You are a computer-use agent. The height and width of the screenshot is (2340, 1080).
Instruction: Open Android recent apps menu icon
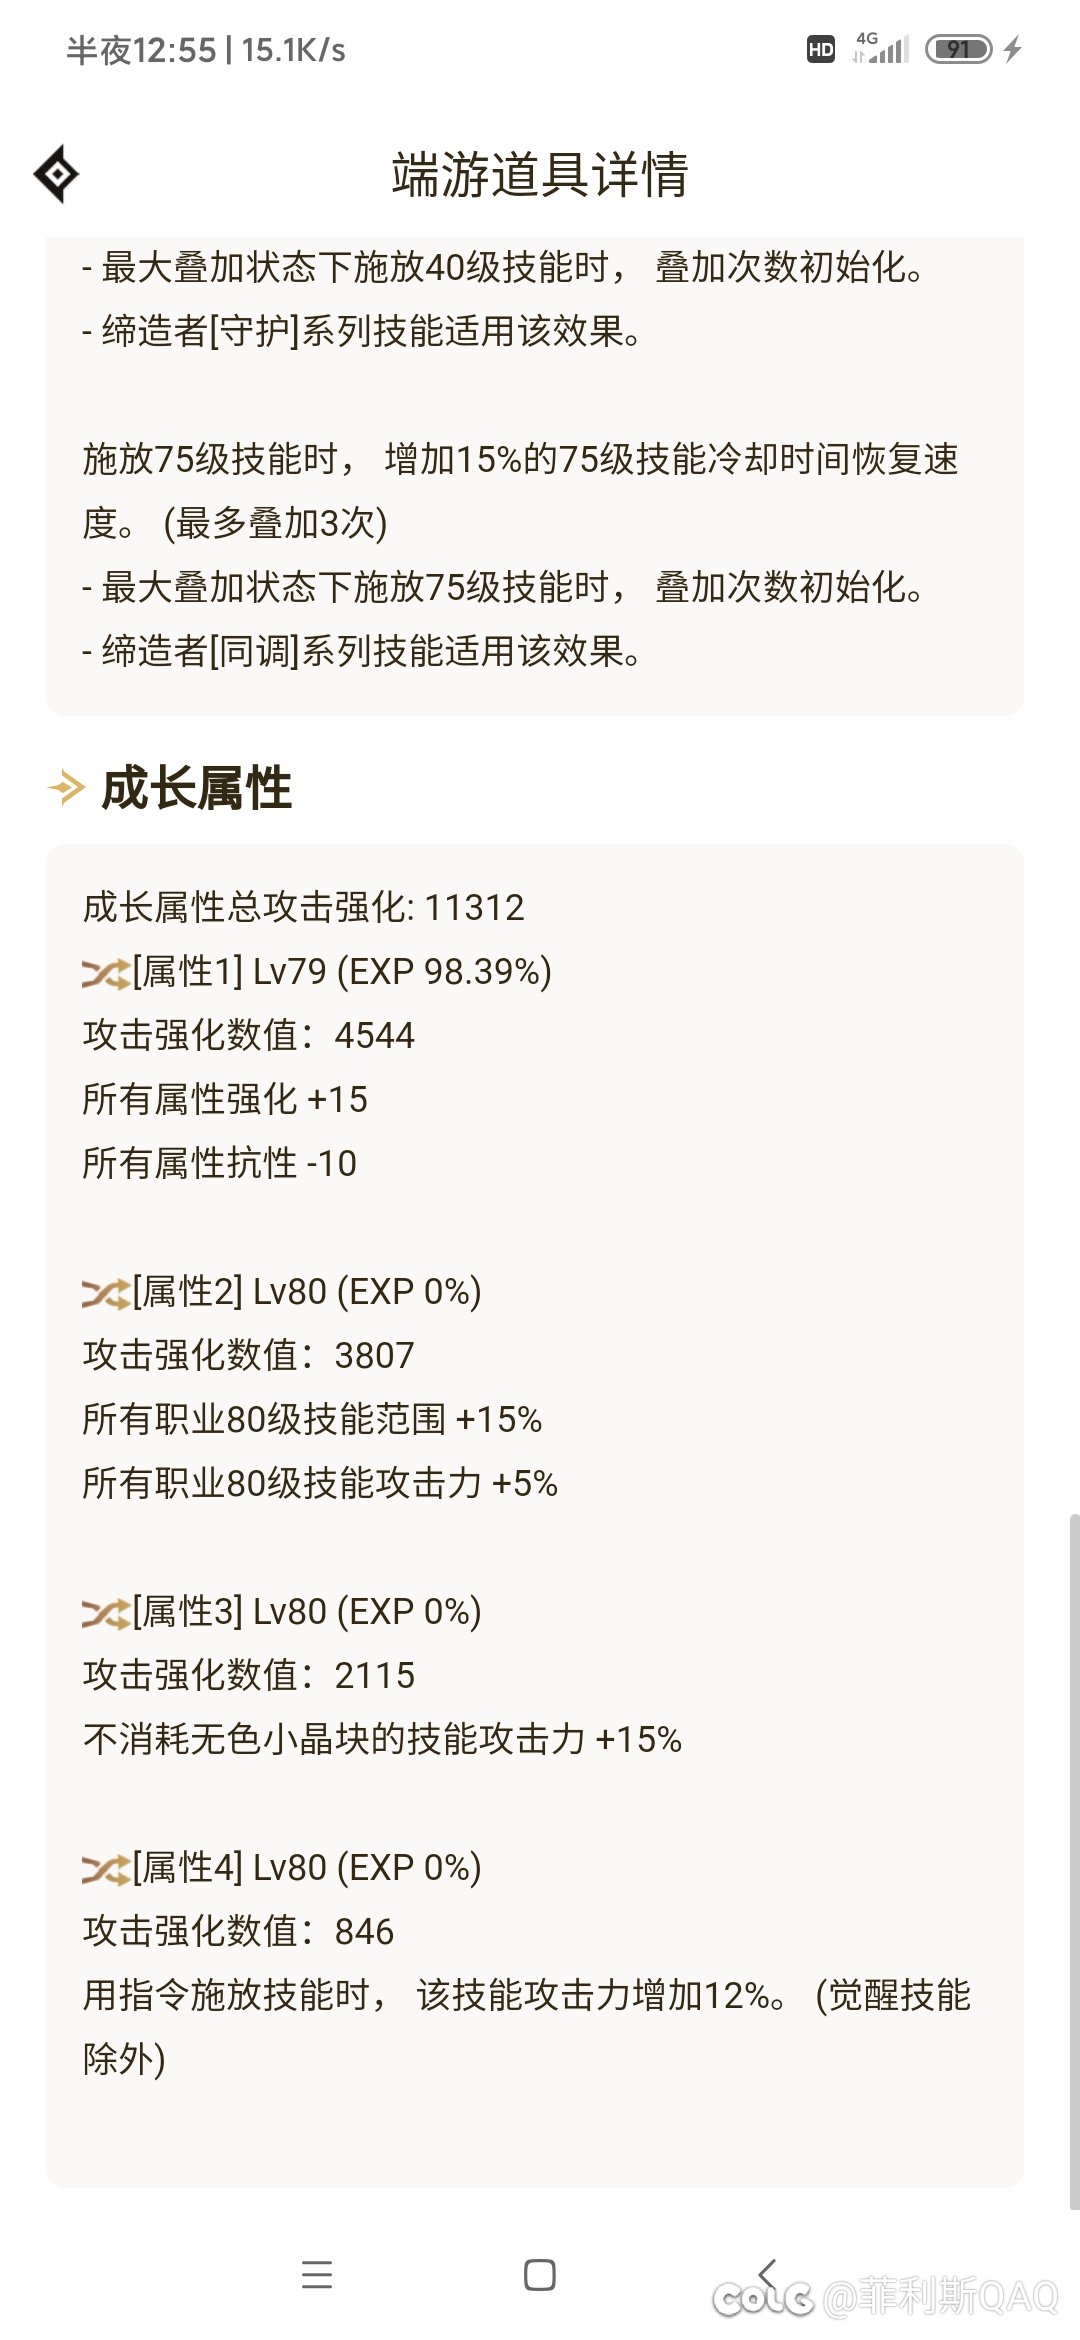(x=317, y=2275)
